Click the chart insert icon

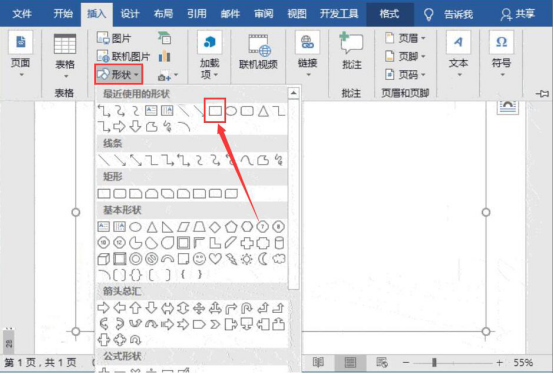click(165, 56)
